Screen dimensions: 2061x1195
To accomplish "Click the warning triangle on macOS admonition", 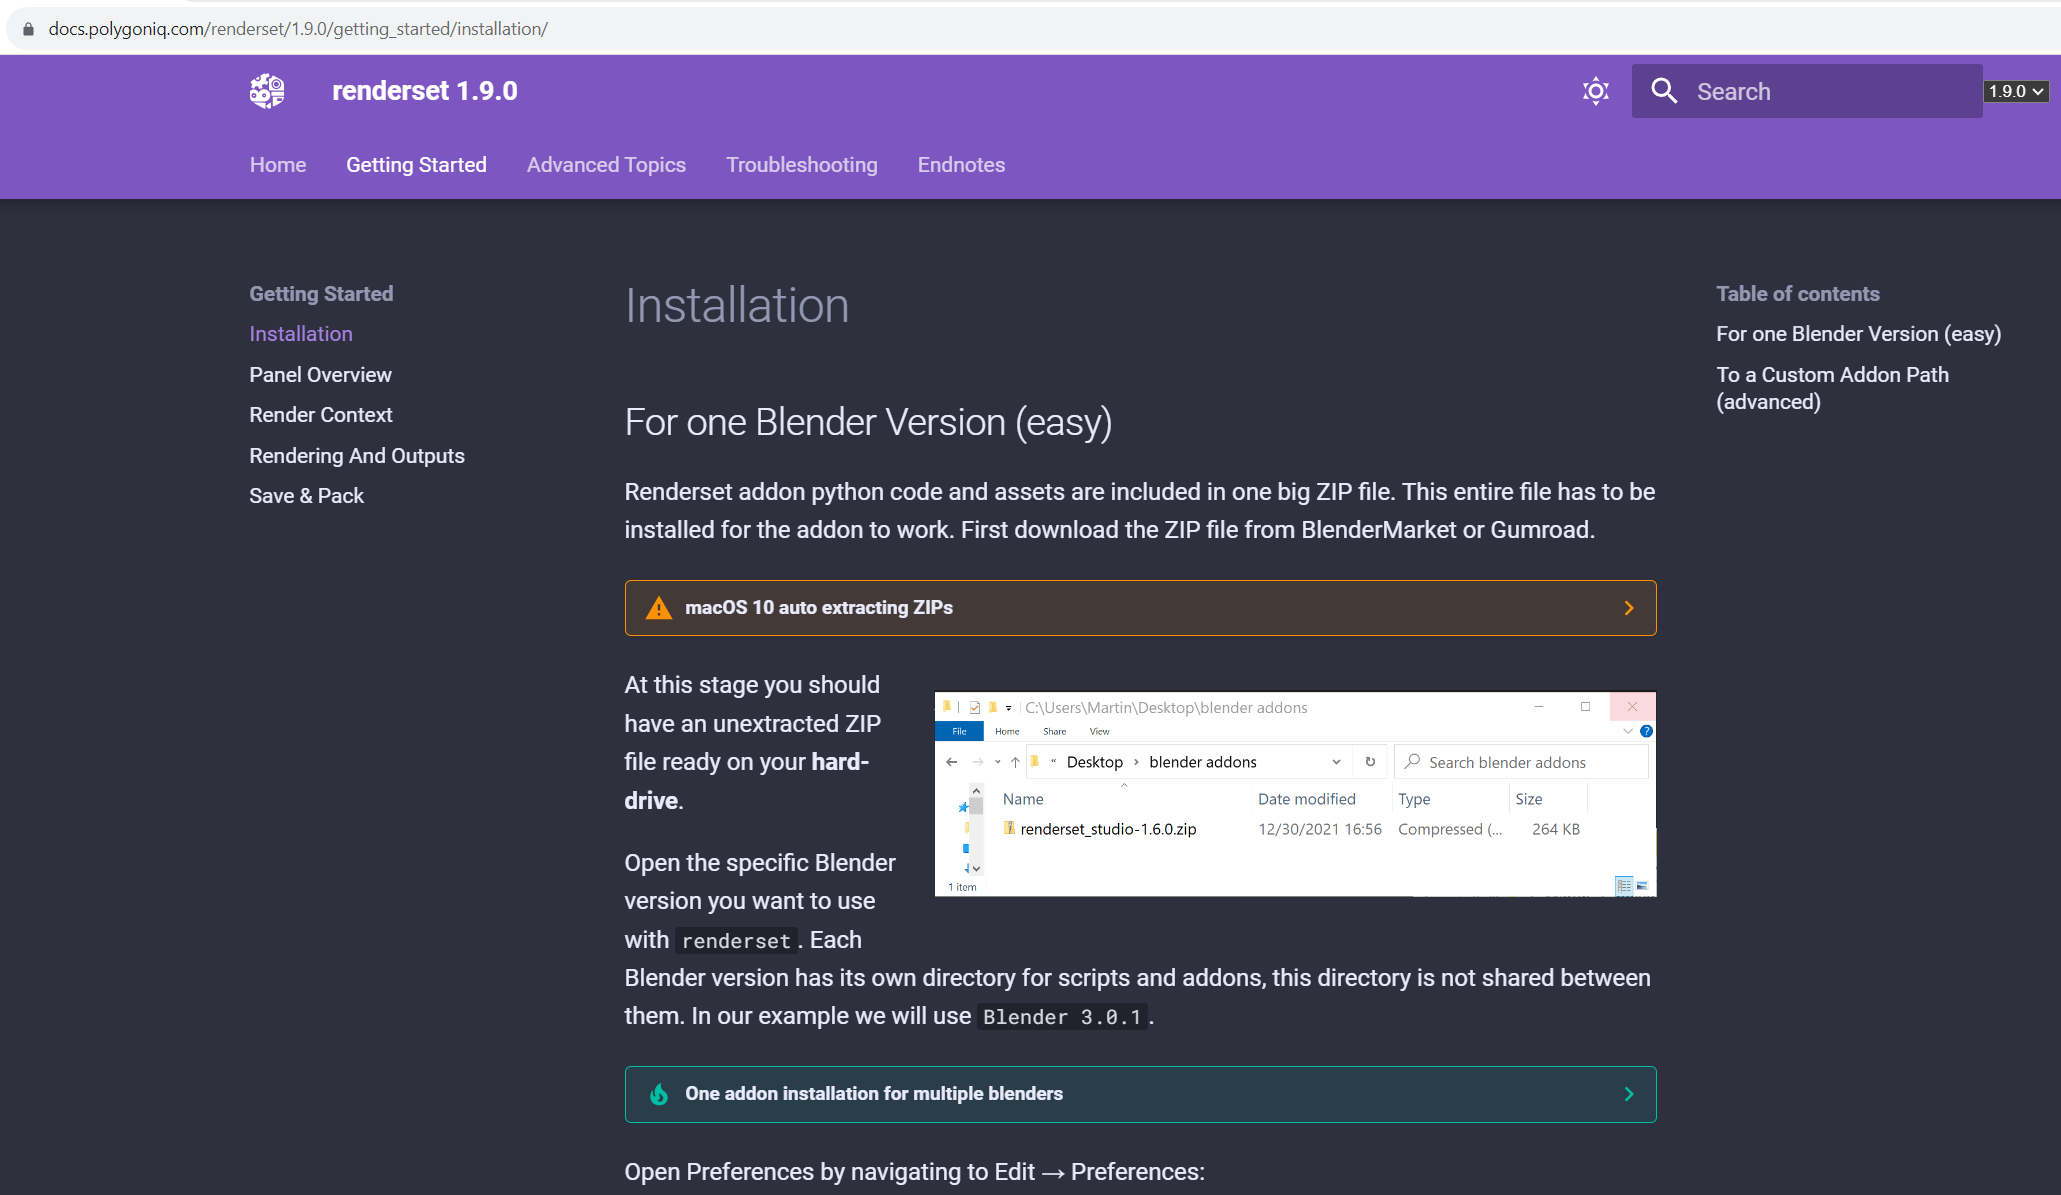I will tap(658, 607).
